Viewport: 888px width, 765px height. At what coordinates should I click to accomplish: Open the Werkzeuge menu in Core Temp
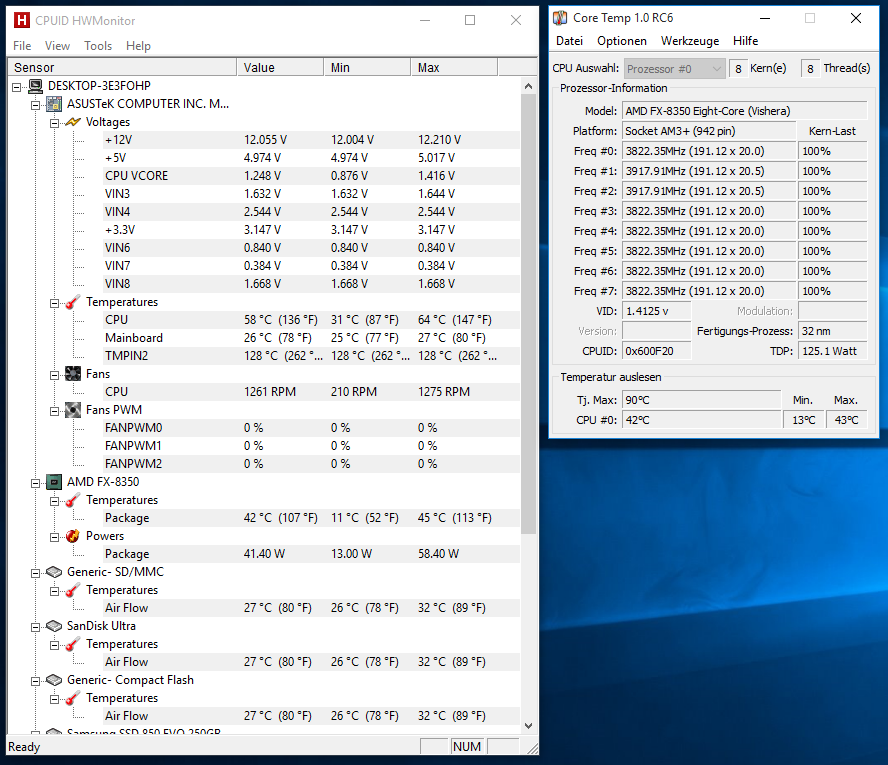click(690, 41)
